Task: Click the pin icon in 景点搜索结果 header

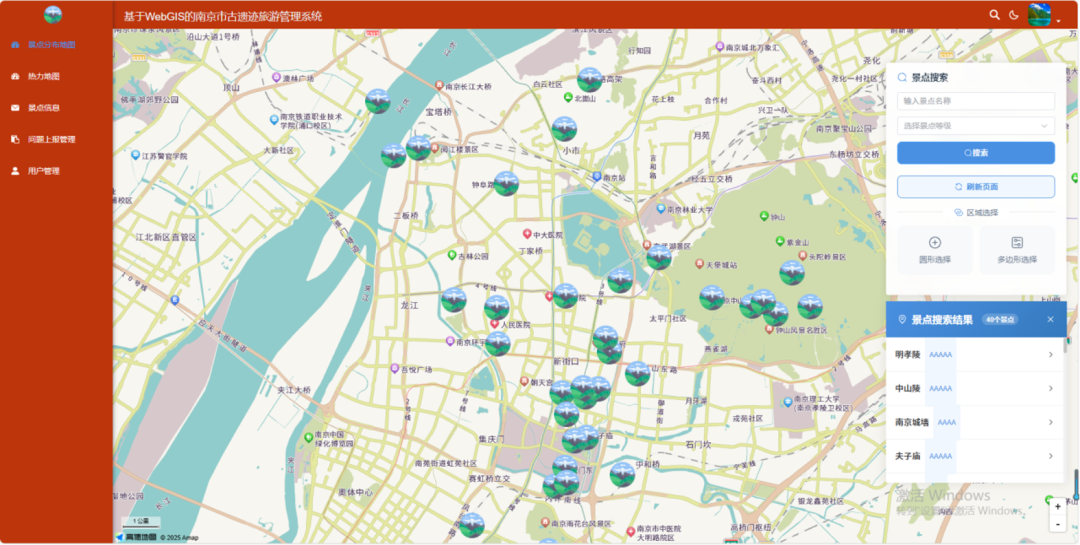Action: (x=902, y=320)
